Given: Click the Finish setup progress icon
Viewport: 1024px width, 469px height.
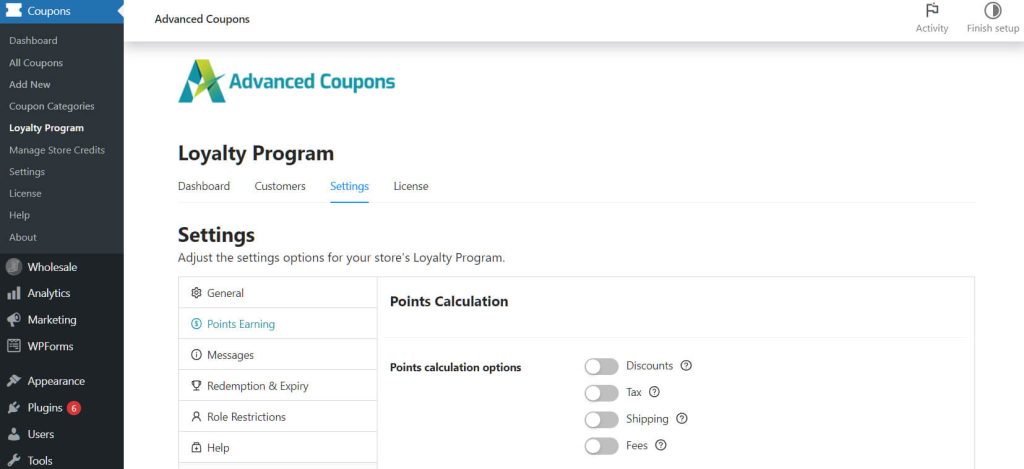Looking at the screenshot, I should (993, 10).
